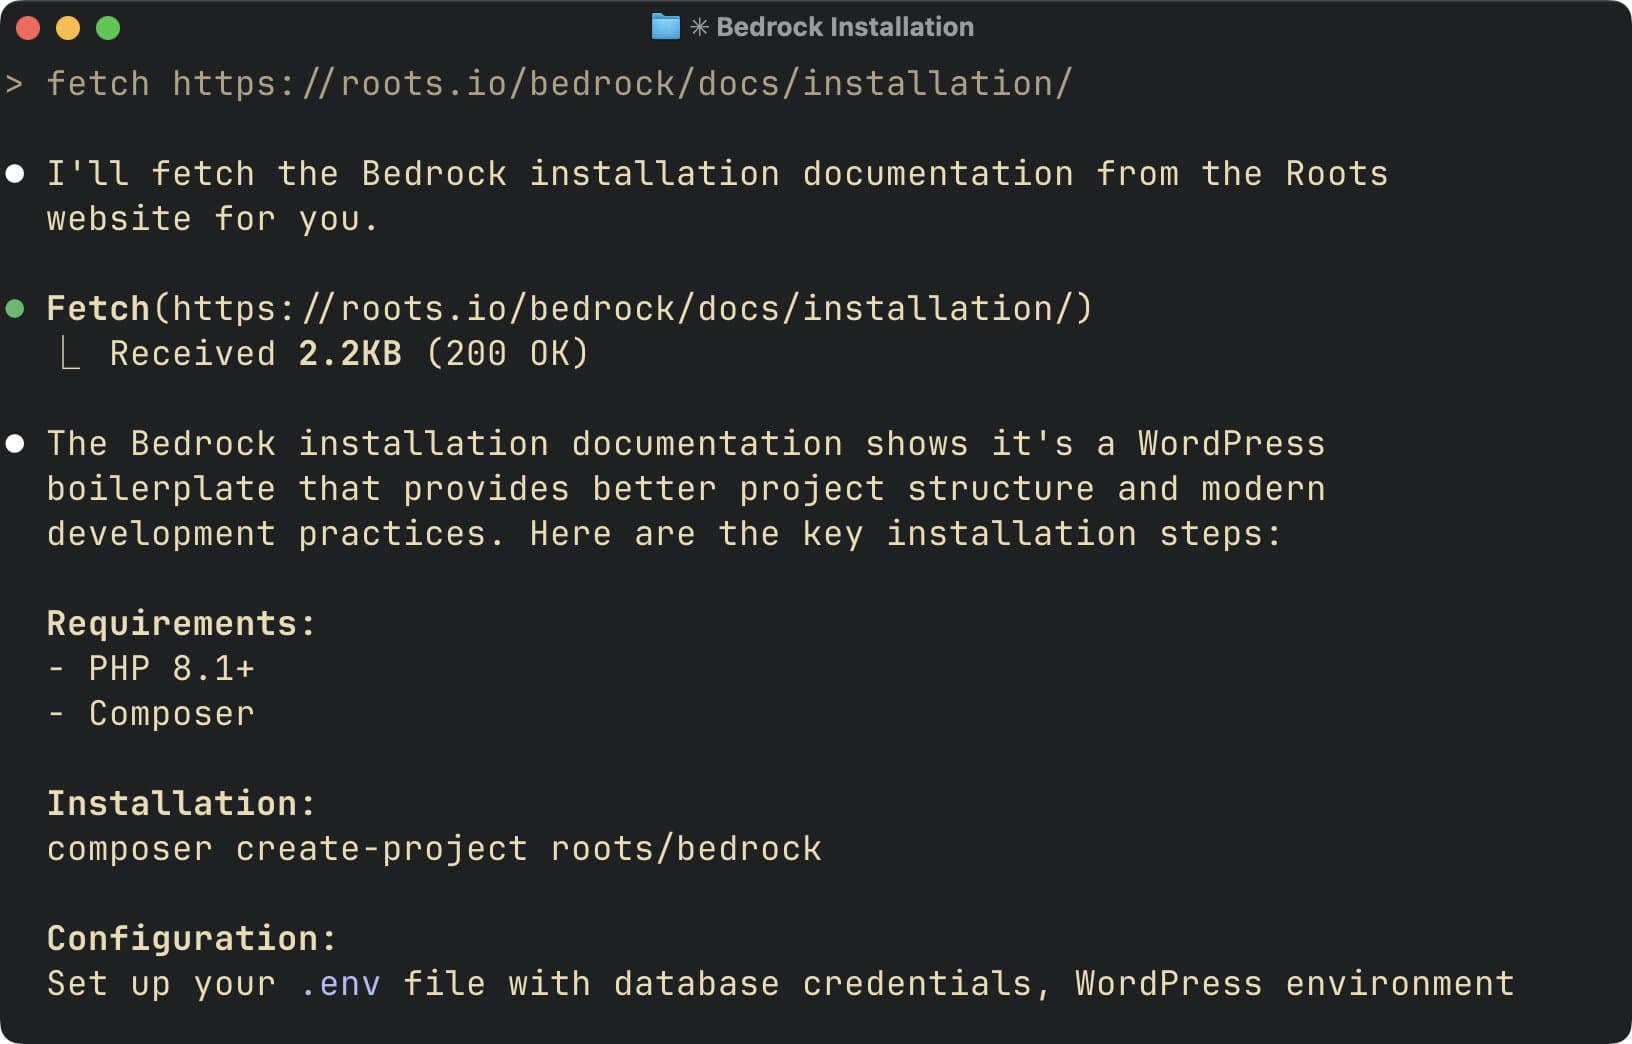Viewport: 1632px width, 1044px height.
Task: Click the white bullet before "I'll fetch"
Action: pos(15,174)
